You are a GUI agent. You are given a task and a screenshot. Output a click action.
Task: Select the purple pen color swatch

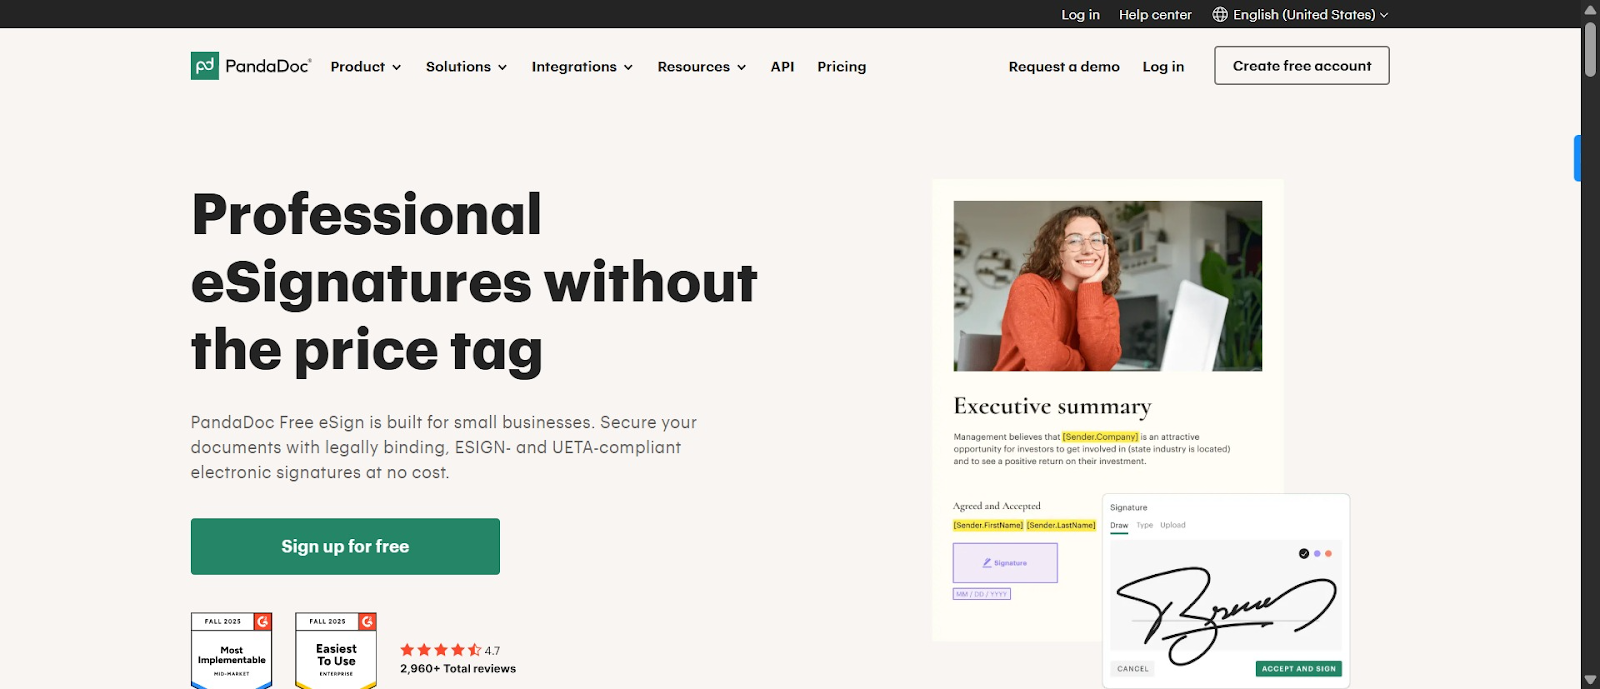pyautogui.click(x=1317, y=553)
